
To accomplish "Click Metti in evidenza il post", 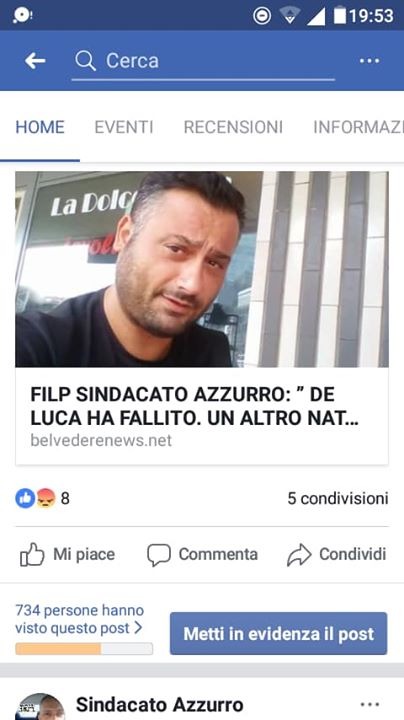I will click(279, 634).
